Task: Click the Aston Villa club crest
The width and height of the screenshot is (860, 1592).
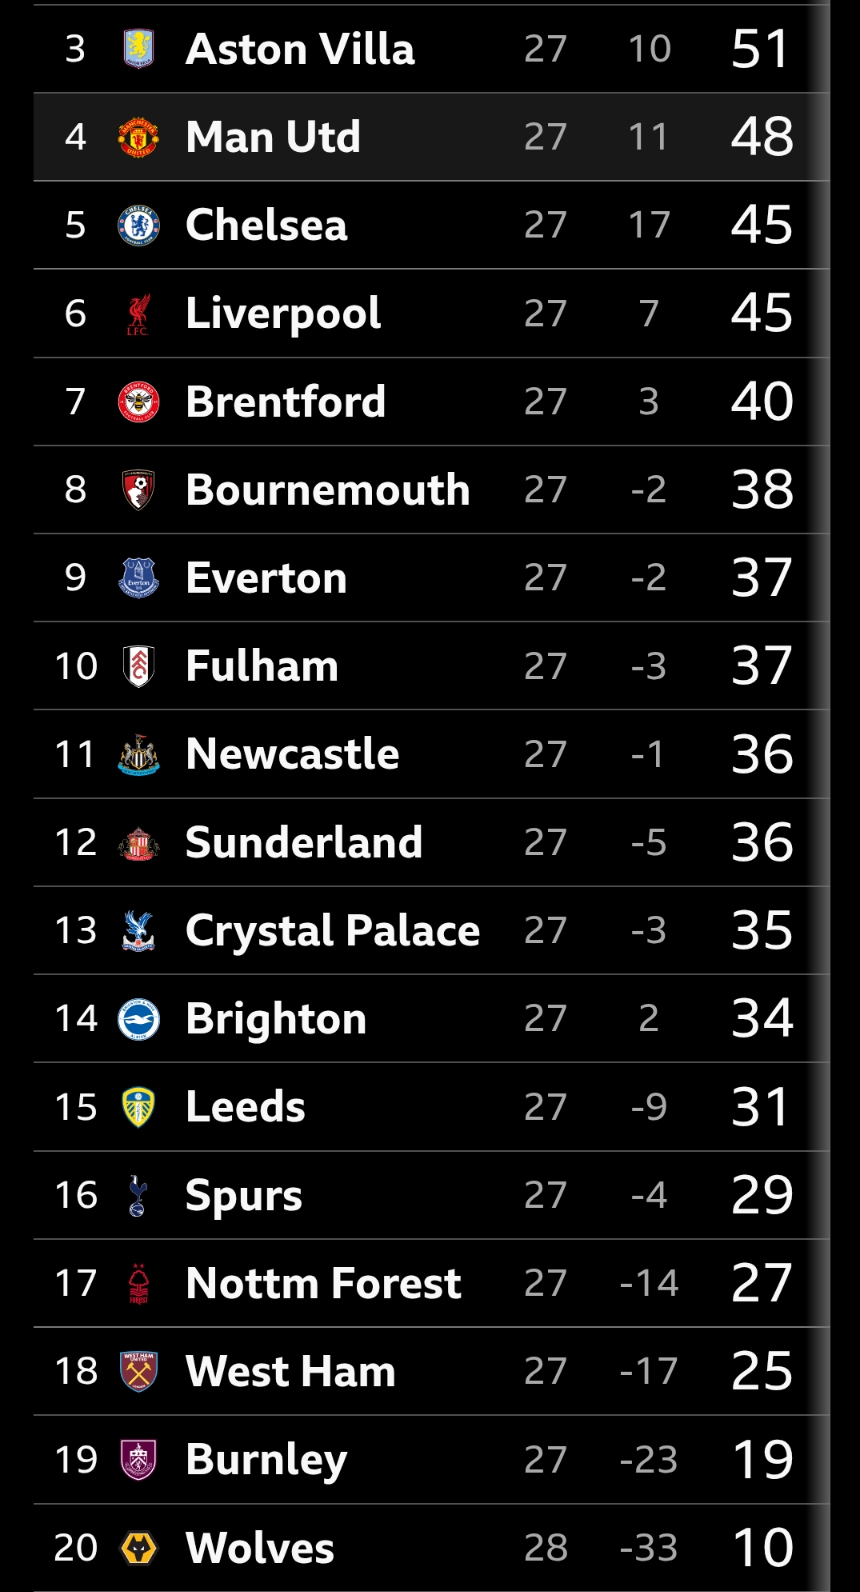Action: coord(138,49)
